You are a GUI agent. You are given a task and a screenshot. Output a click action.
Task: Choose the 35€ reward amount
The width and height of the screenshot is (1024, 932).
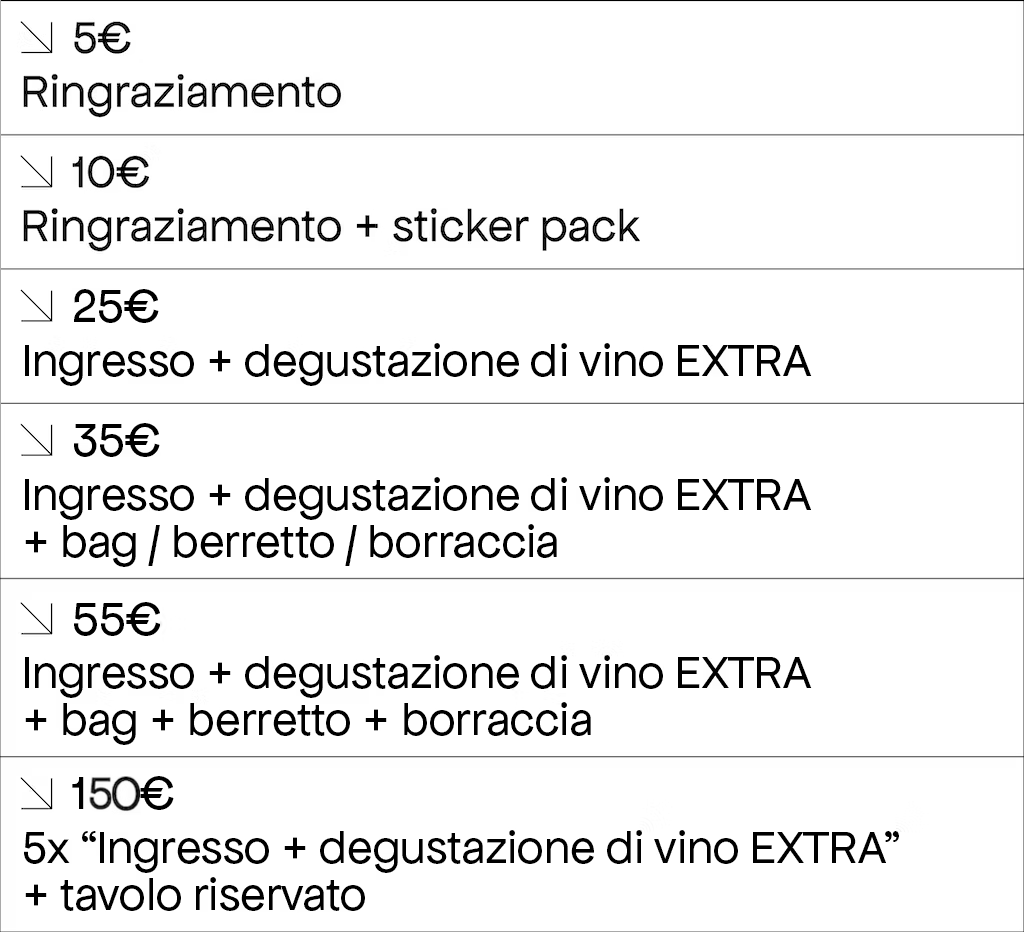(116, 440)
